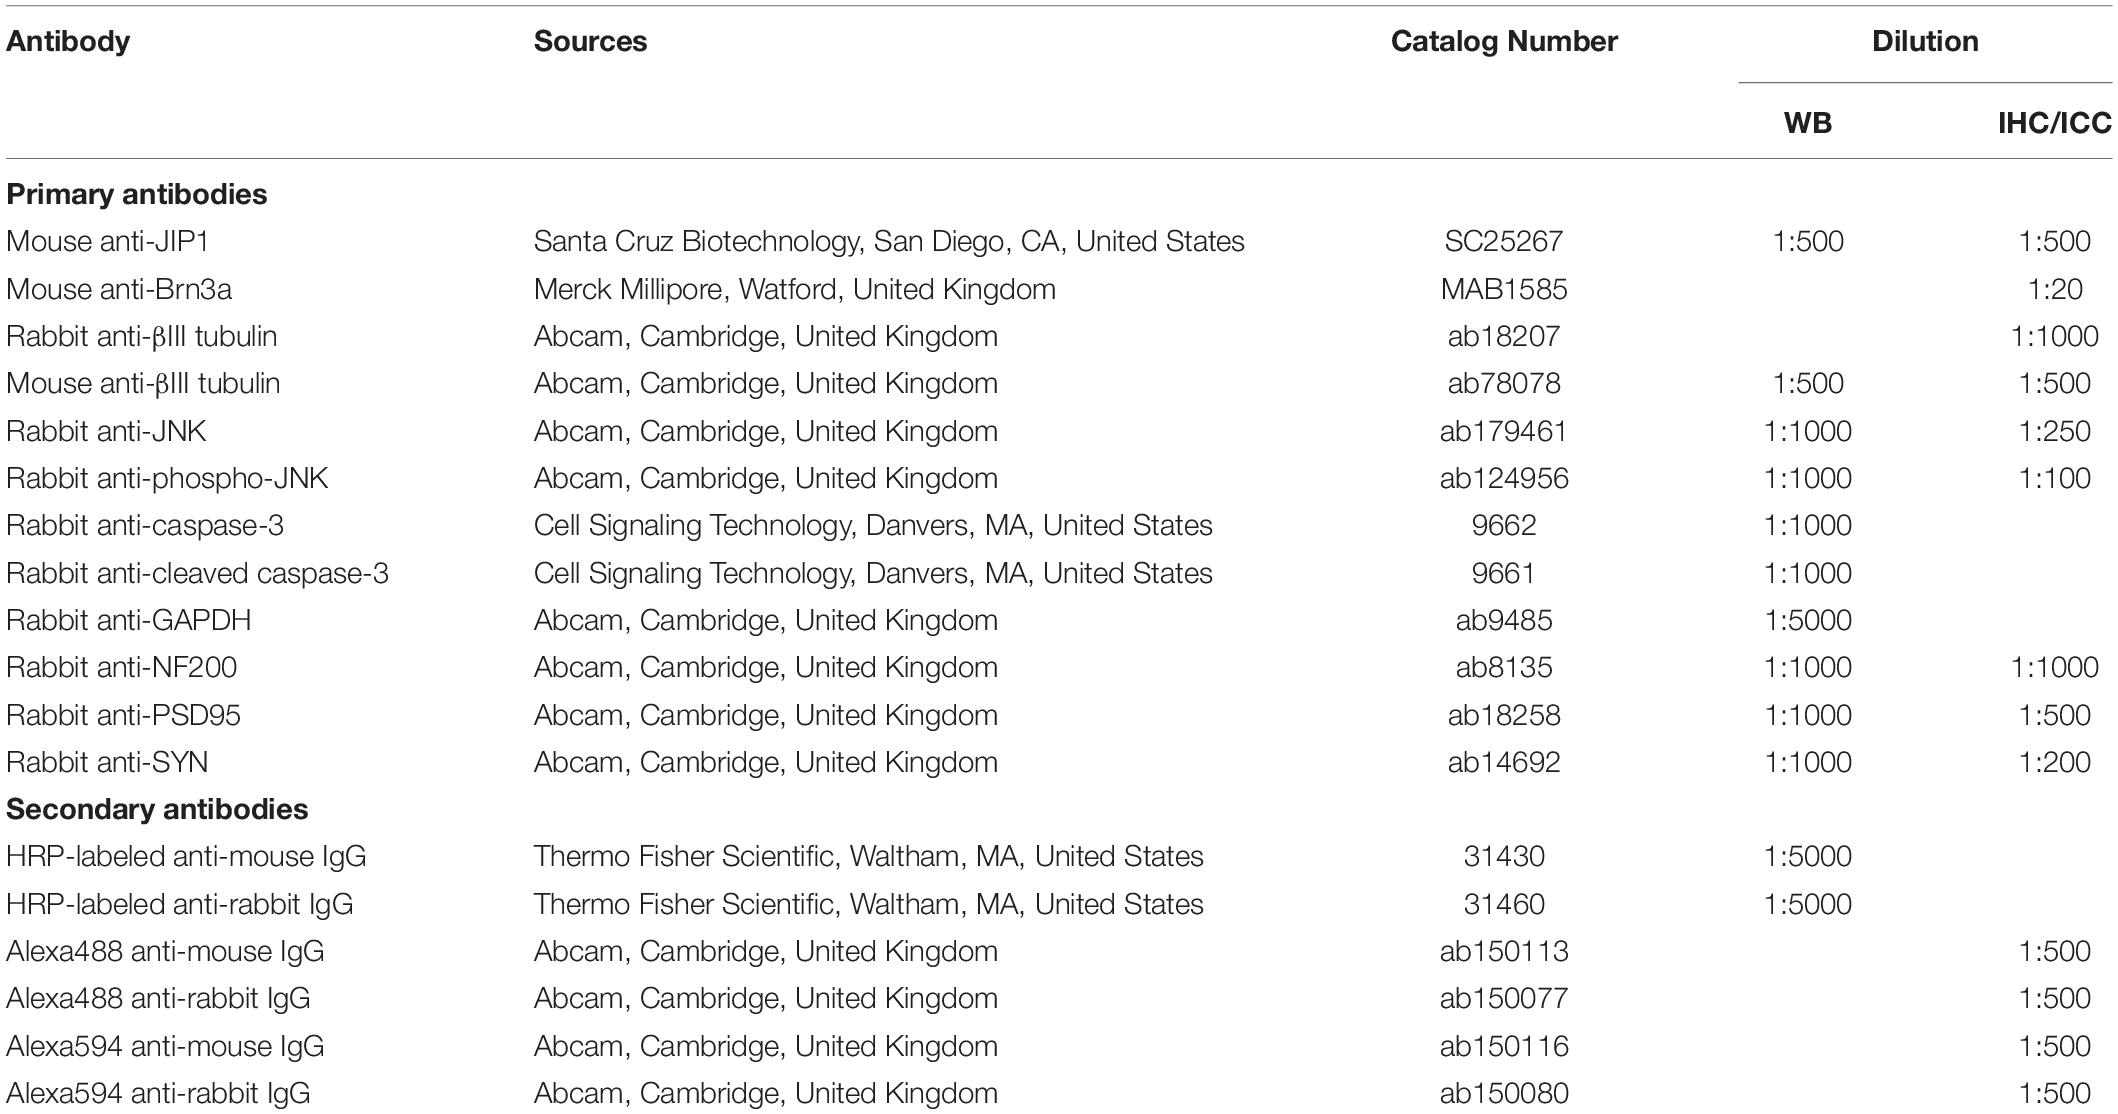2118x1114 pixels.
Task: Click the Mouse anti-JIP1 row label
Action: click(x=108, y=242)
